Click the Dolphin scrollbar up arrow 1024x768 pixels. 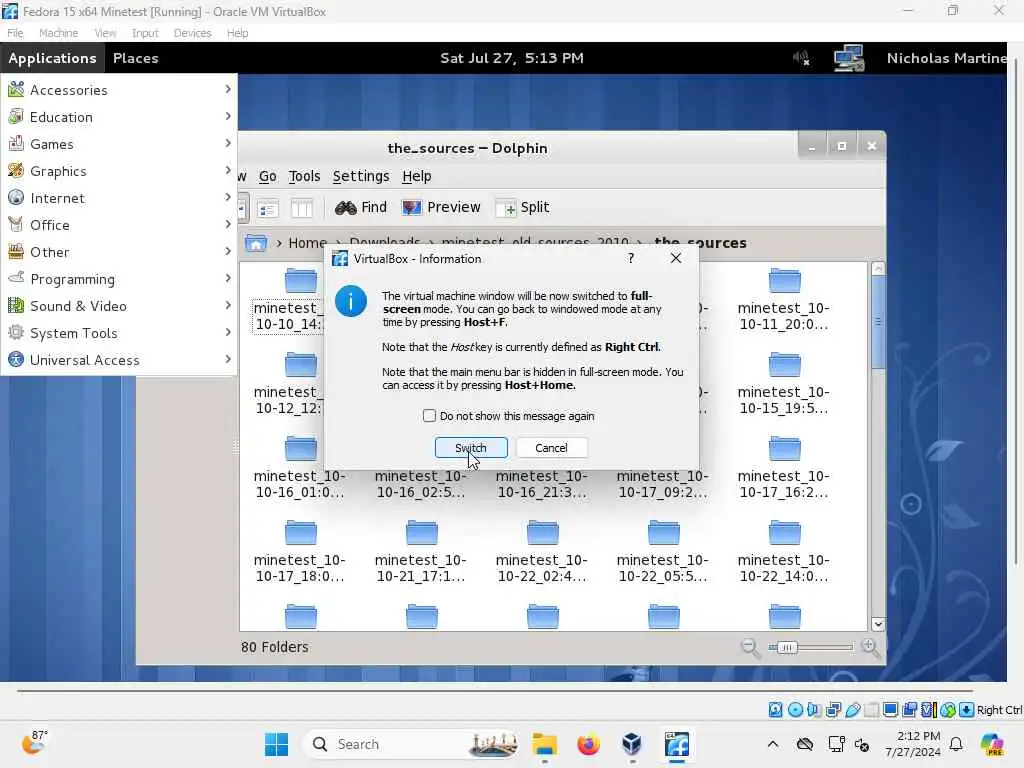point(878,268)
